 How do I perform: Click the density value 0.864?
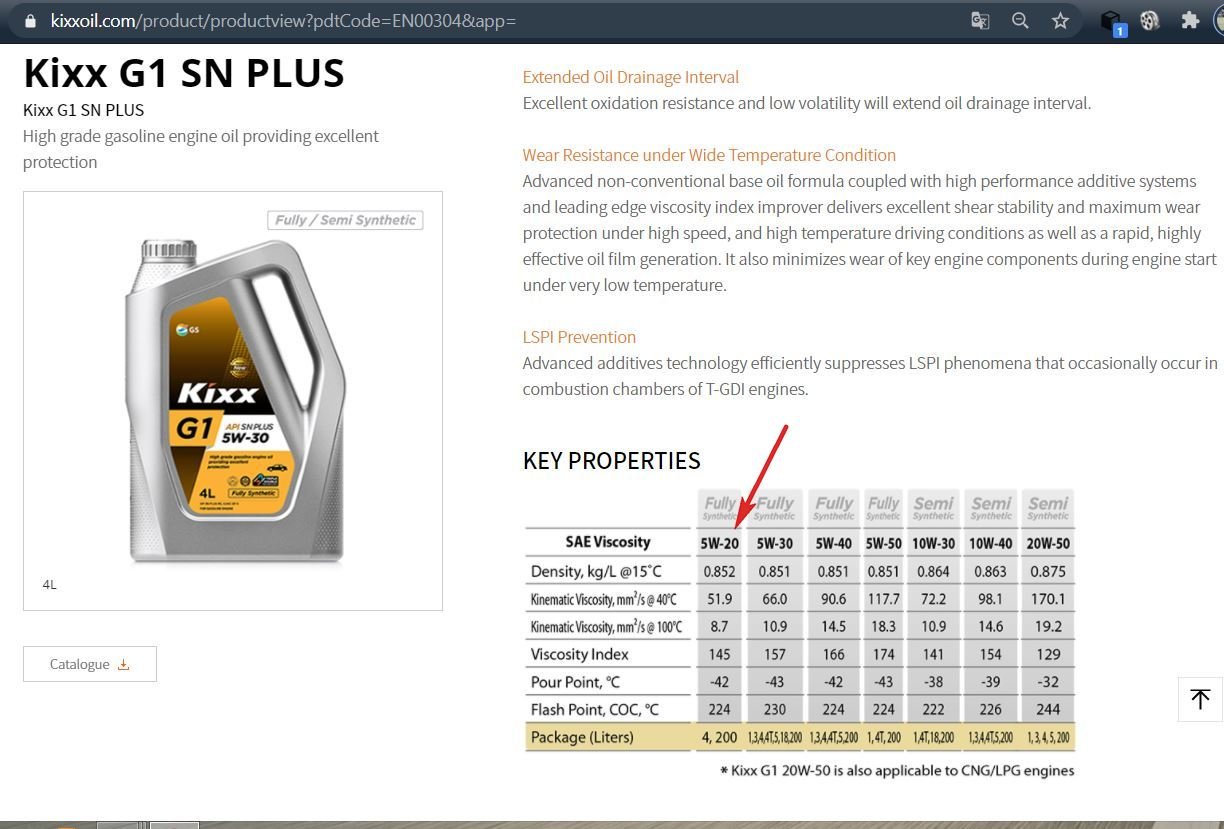click(x=933, y=571)
